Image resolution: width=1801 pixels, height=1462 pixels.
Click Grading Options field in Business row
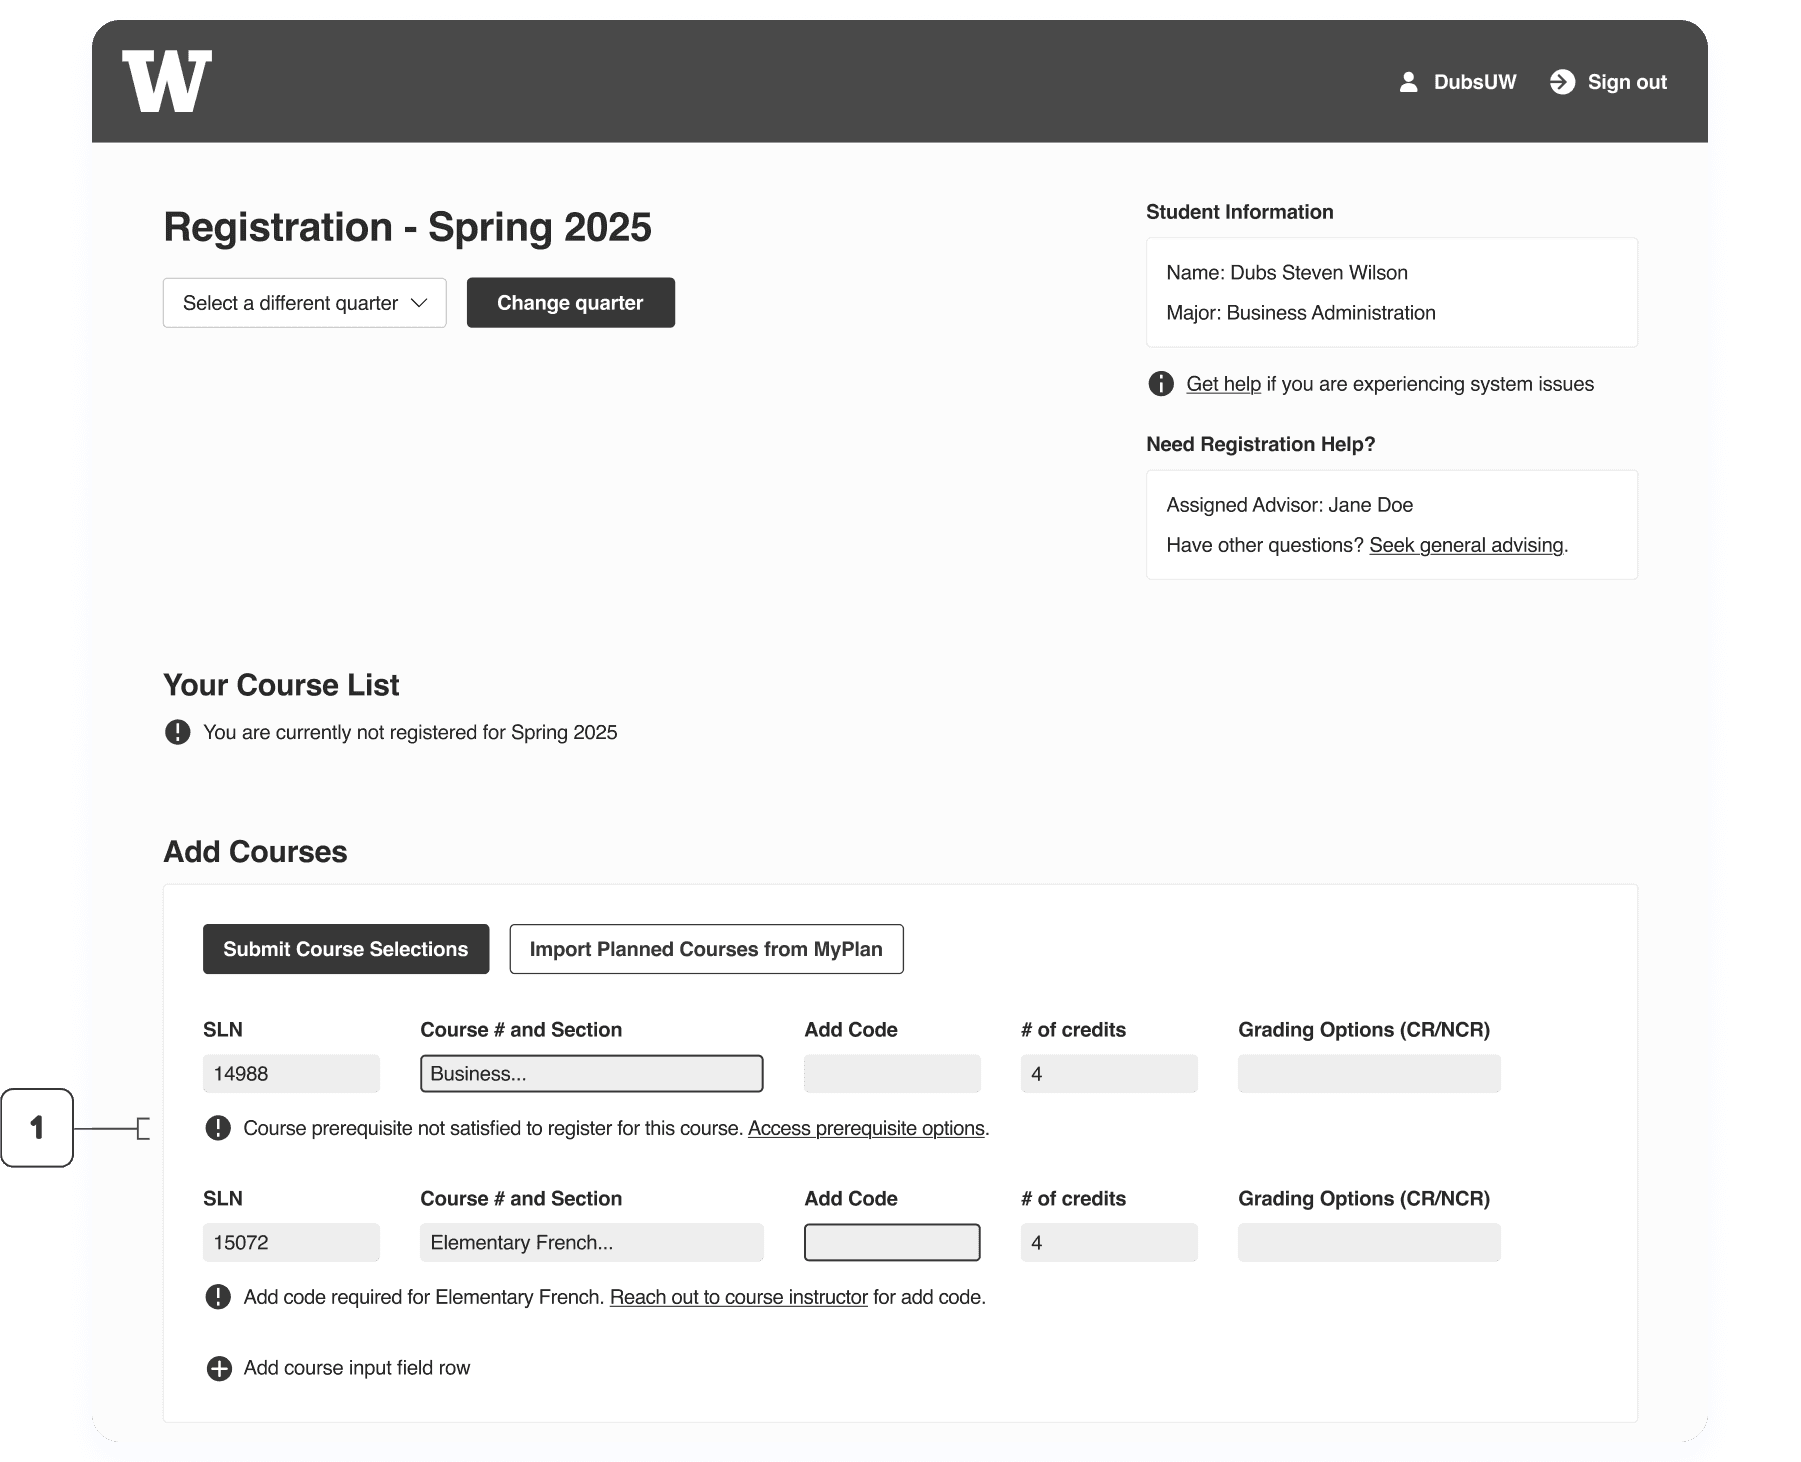tap(1369, 1074)
